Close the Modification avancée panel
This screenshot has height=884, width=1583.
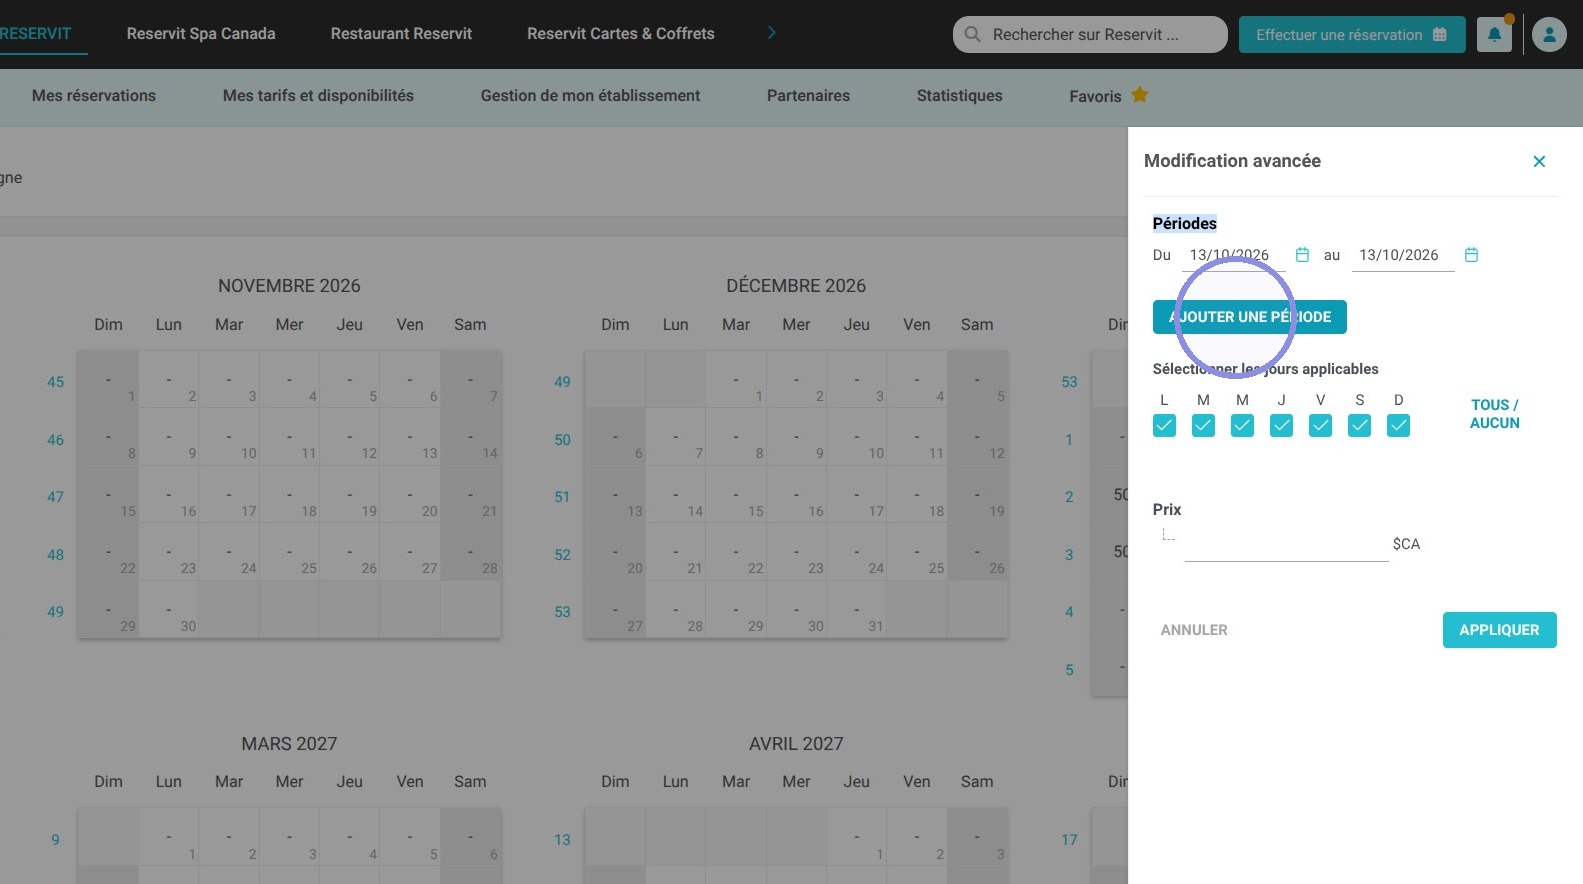click(x=1539, y=161)
